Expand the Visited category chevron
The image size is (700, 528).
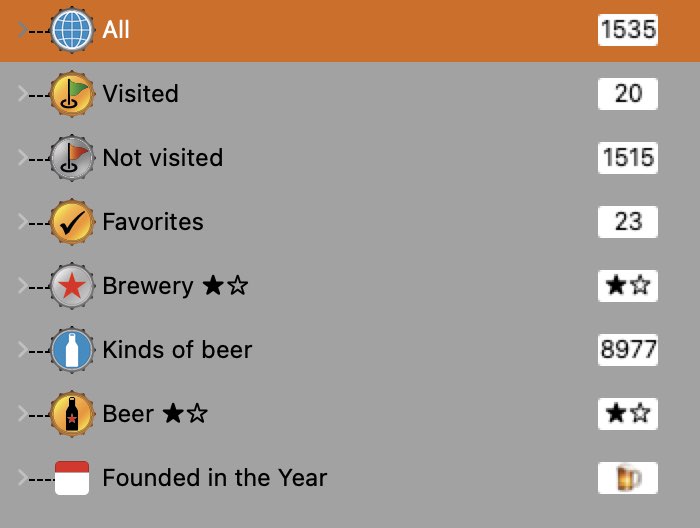22,94
